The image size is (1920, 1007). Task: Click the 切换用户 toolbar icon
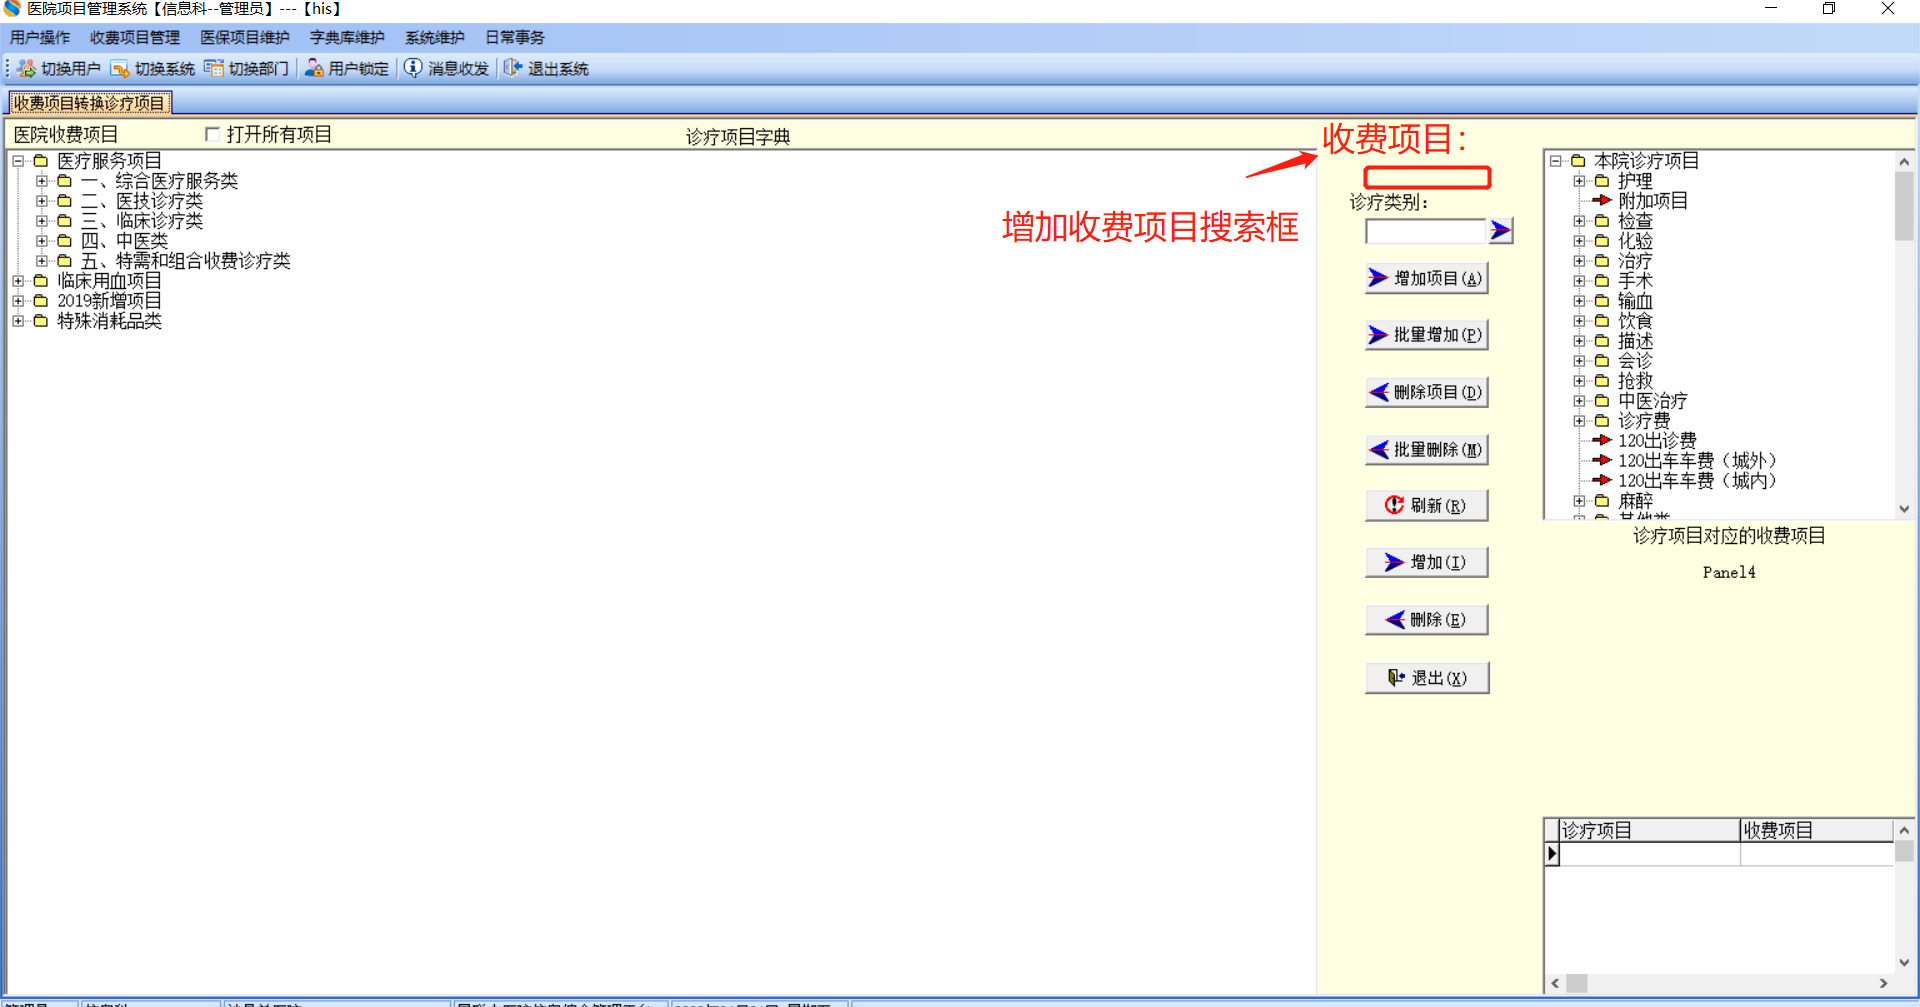click(x=27, y=68)
